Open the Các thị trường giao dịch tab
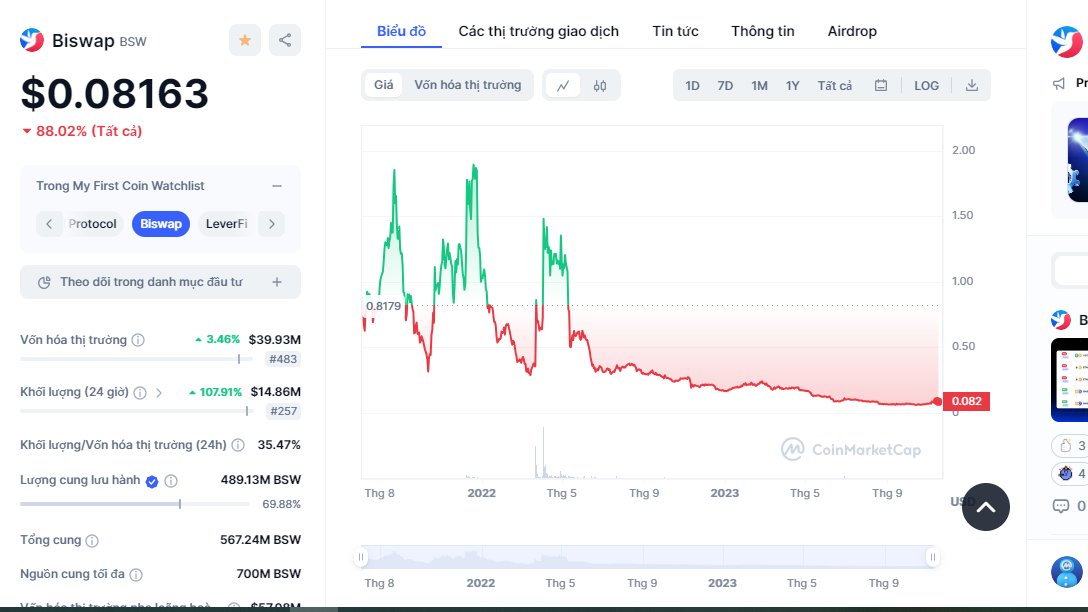 [x=538, y=31]
